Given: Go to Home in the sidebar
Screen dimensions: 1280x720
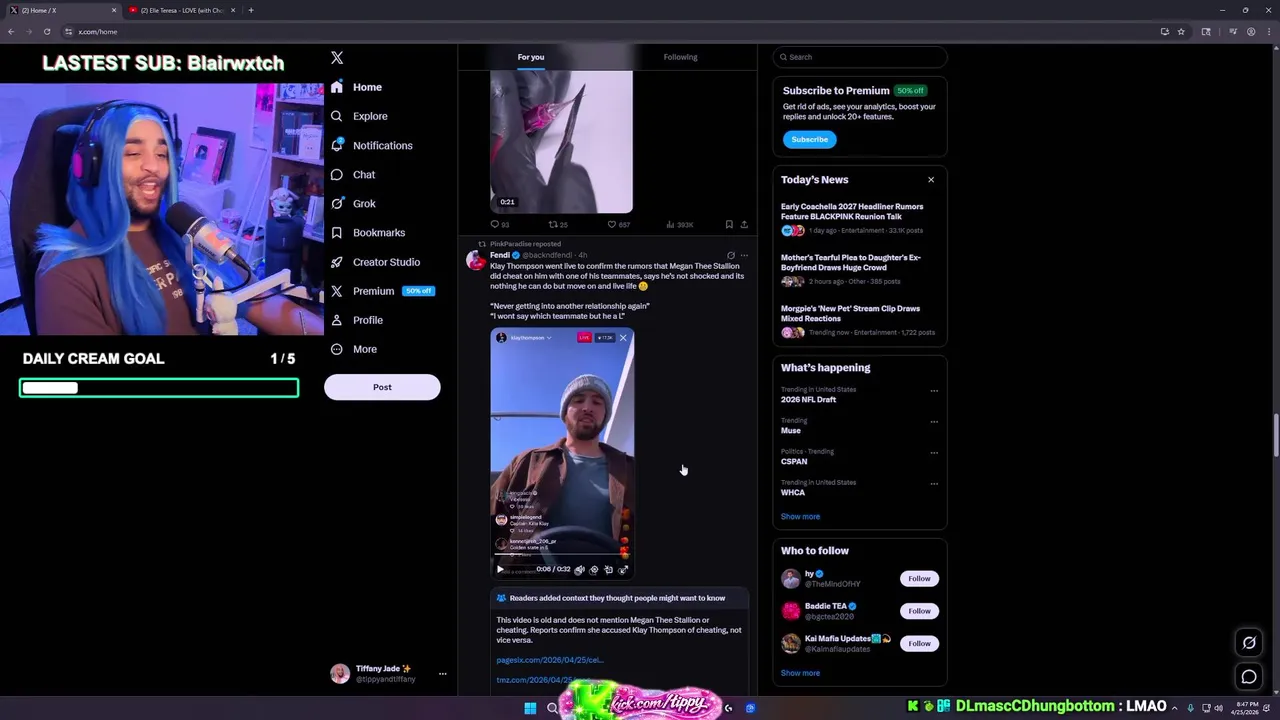Looking at the screenshot, I should [357, 87].
